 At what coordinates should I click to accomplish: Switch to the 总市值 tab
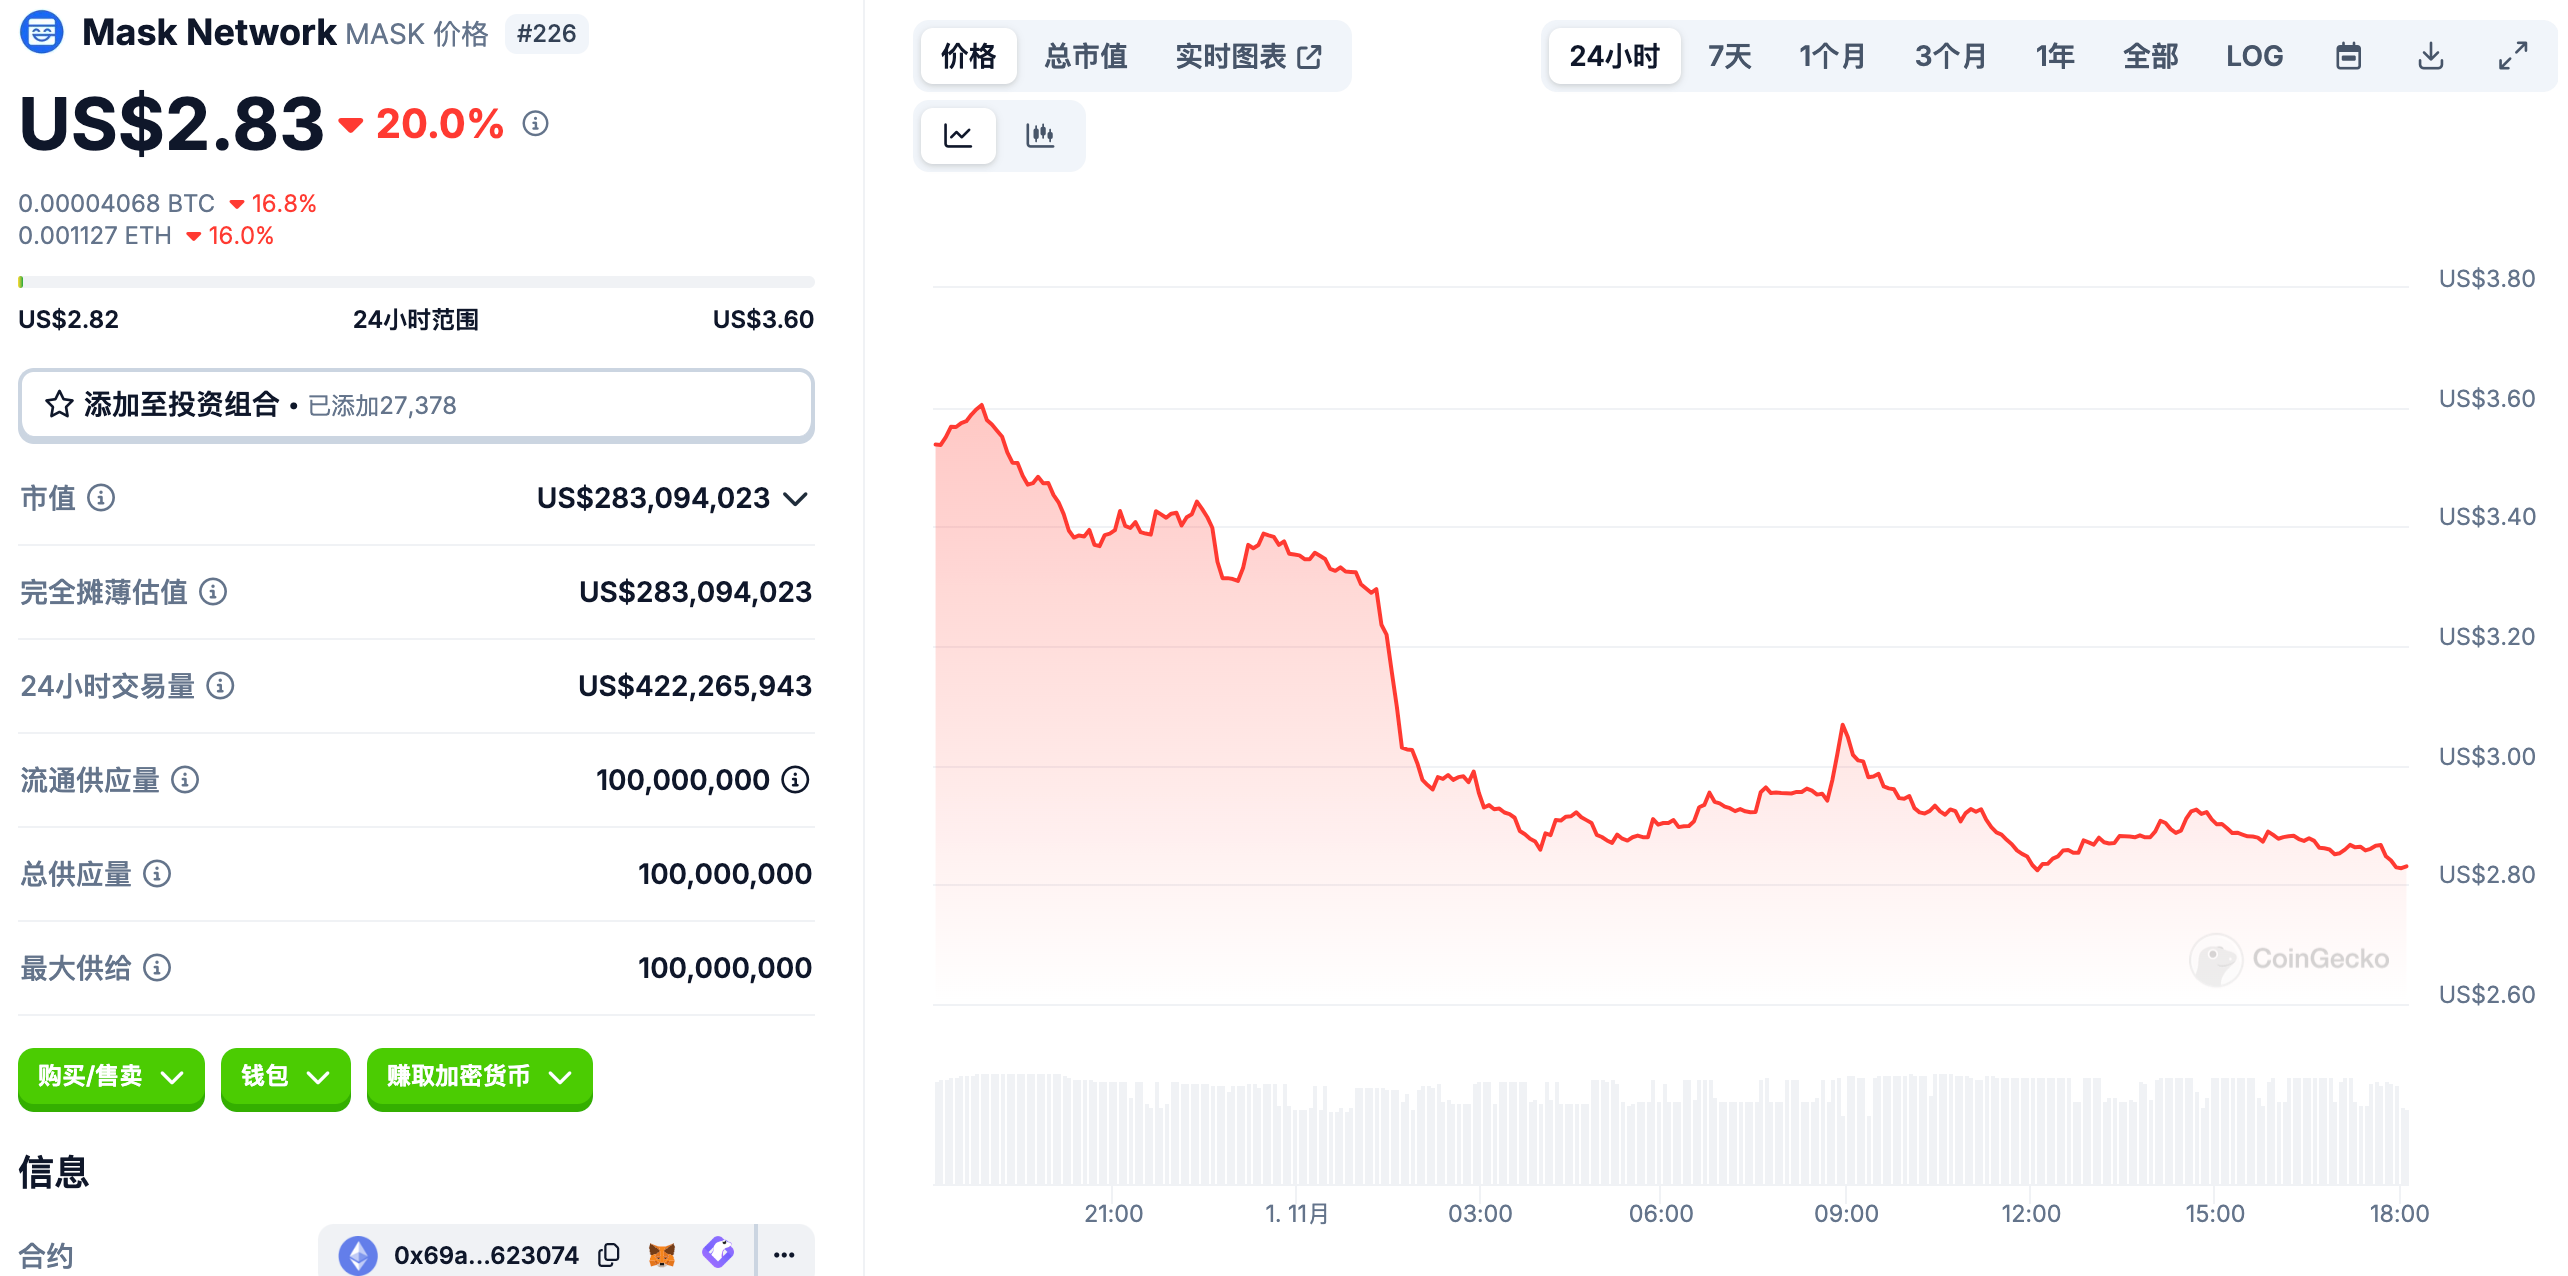1085,56
